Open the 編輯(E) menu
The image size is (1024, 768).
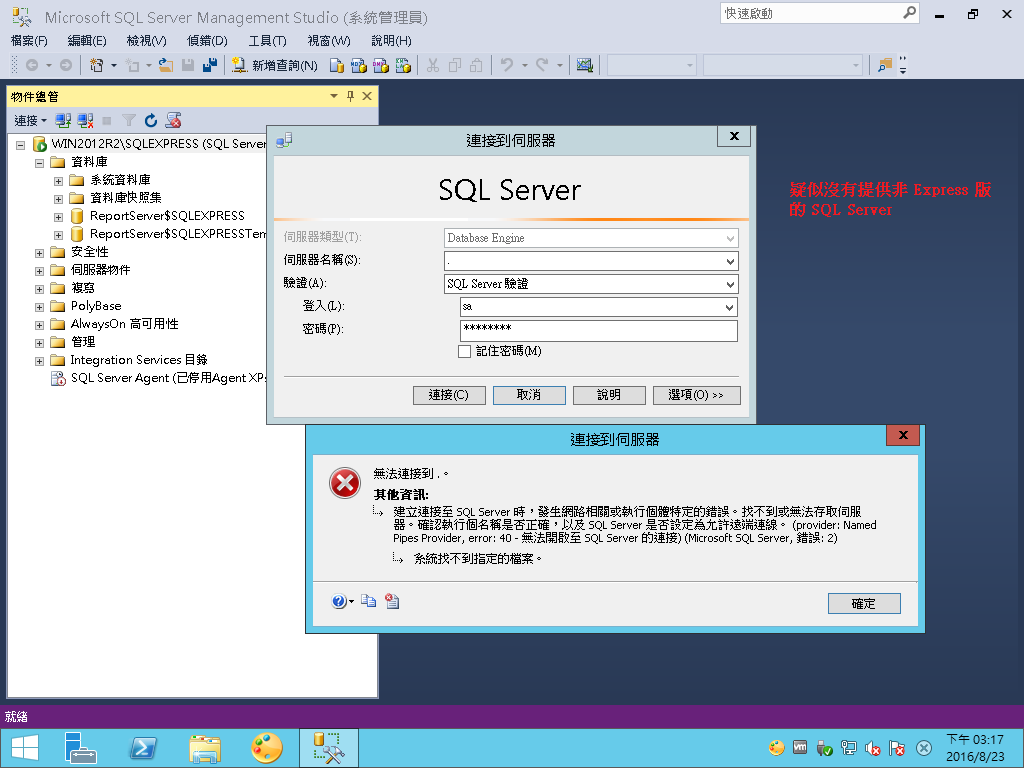click(x=87, y=40)
